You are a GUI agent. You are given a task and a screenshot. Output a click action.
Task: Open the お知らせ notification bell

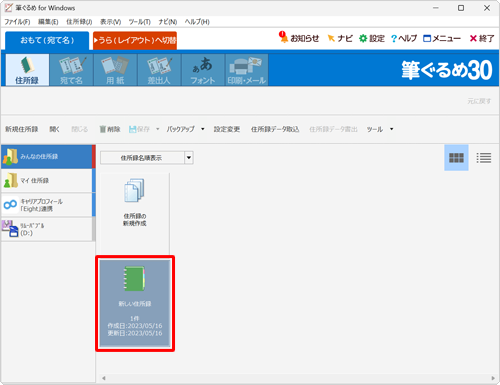click(299, 38)
